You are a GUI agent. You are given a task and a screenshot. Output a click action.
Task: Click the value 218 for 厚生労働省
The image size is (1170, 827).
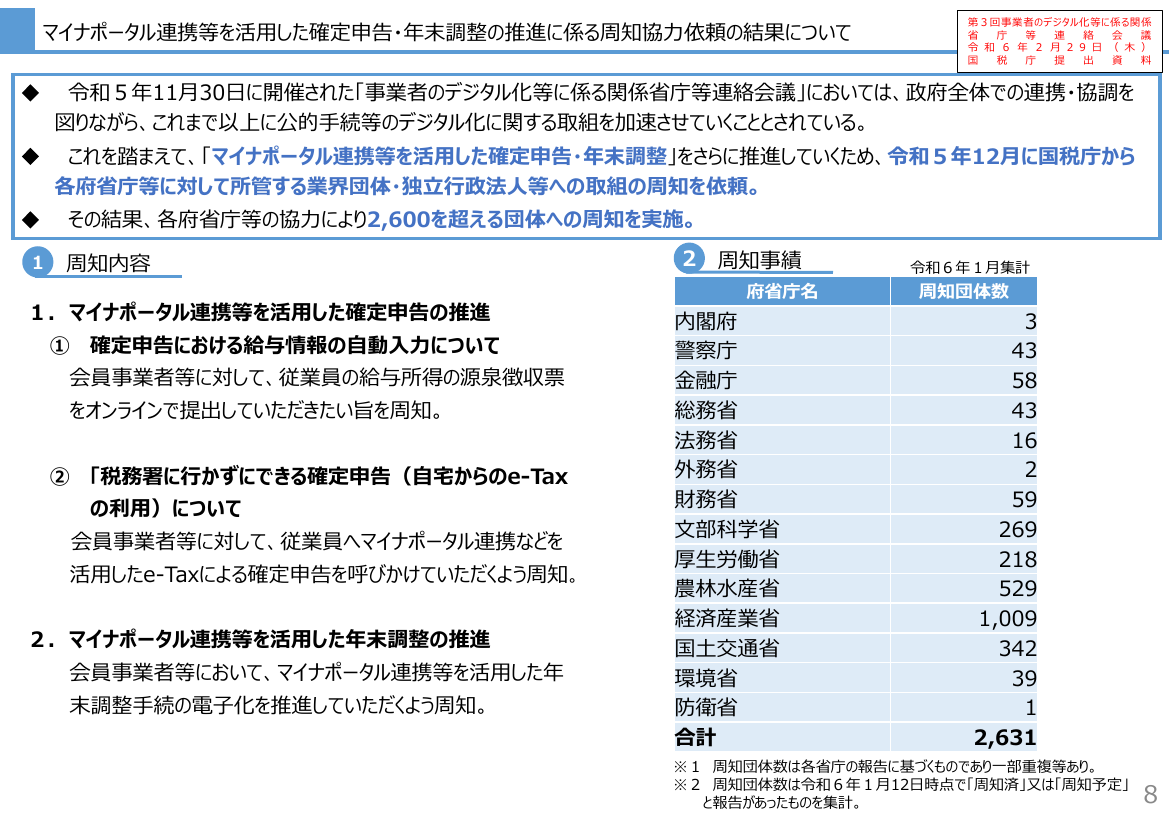1018,558
